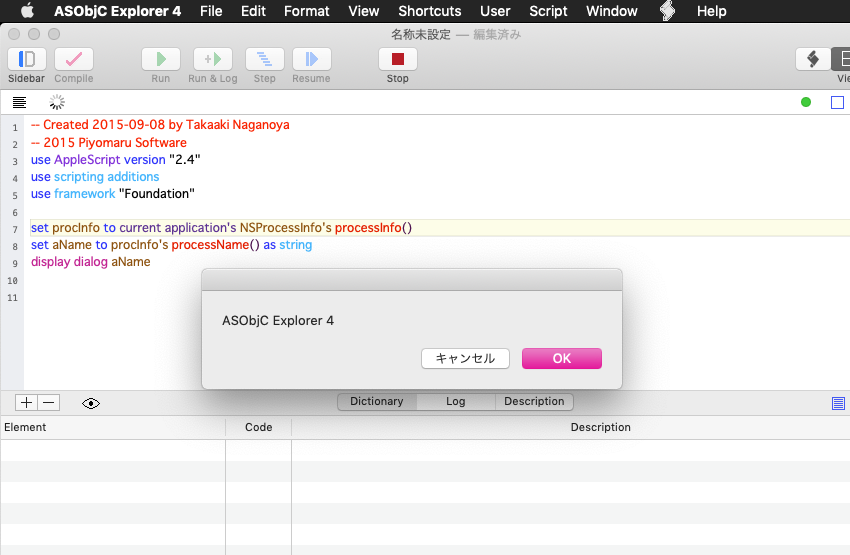850x555 pixels.
Task: Switch to the Dictionary tab
Action: click(377, 402)
